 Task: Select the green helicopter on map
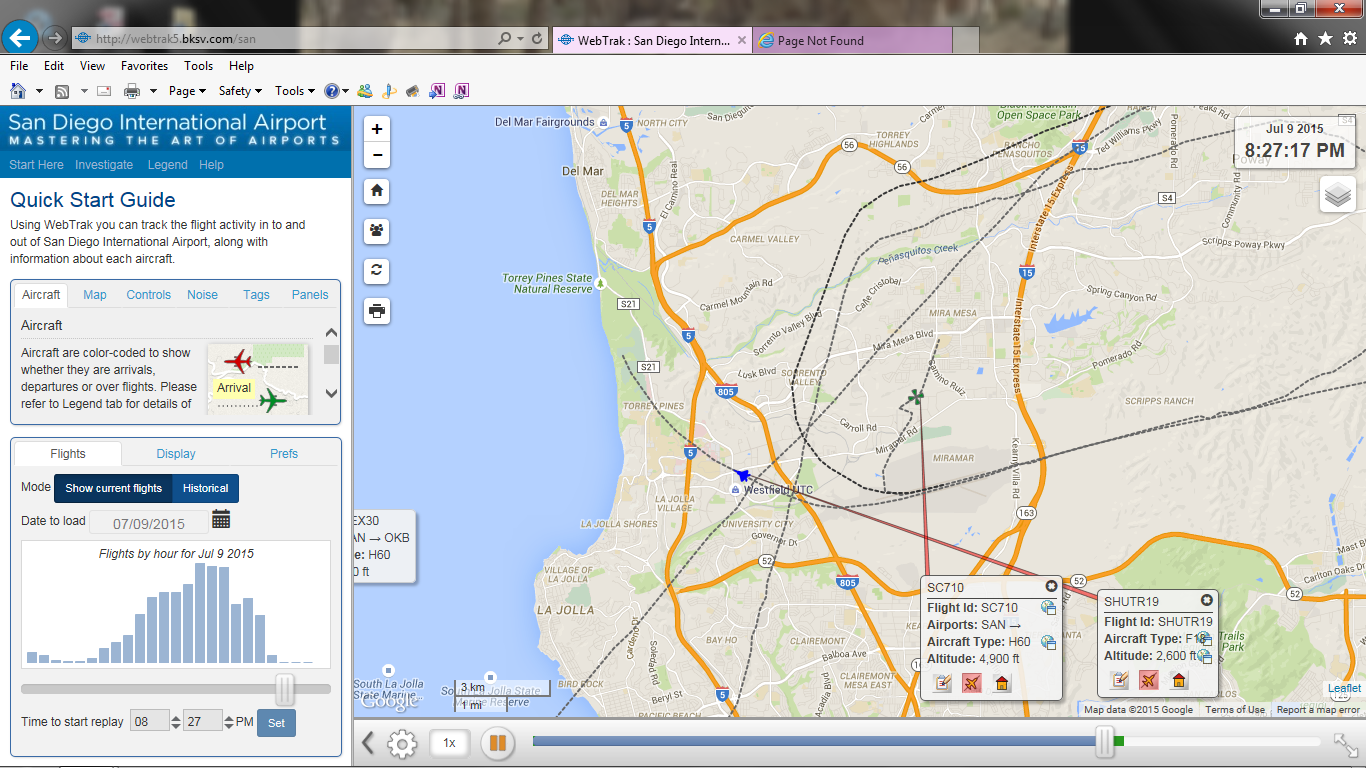click(914, 398)
